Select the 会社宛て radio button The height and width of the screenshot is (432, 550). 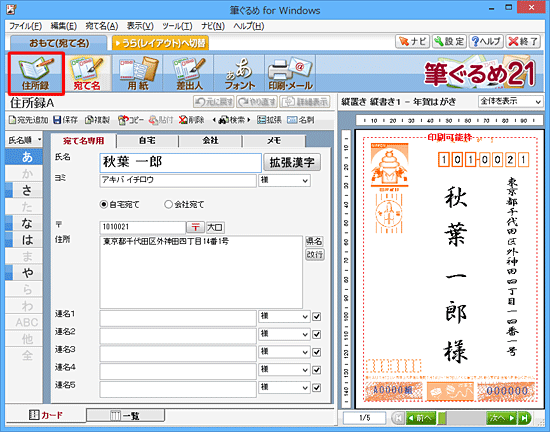pyautogui.click(x=168, y=204)
